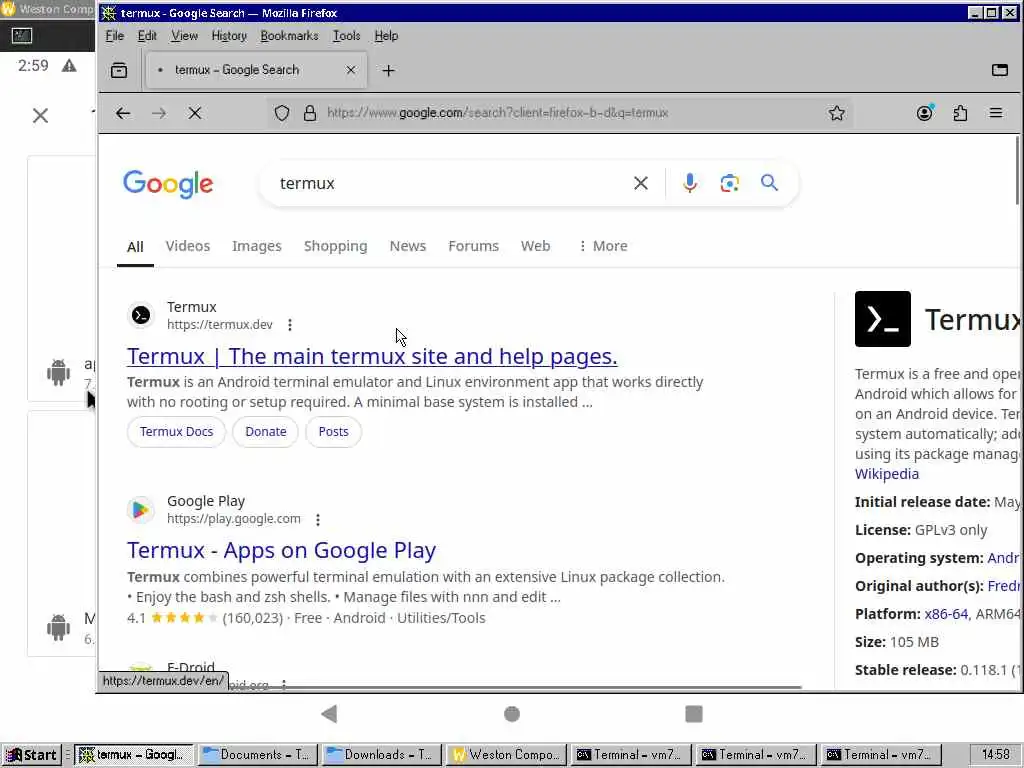The image size is (1024, 768).
Task: Expand the More search filters
Action: (x=603, y=246)
